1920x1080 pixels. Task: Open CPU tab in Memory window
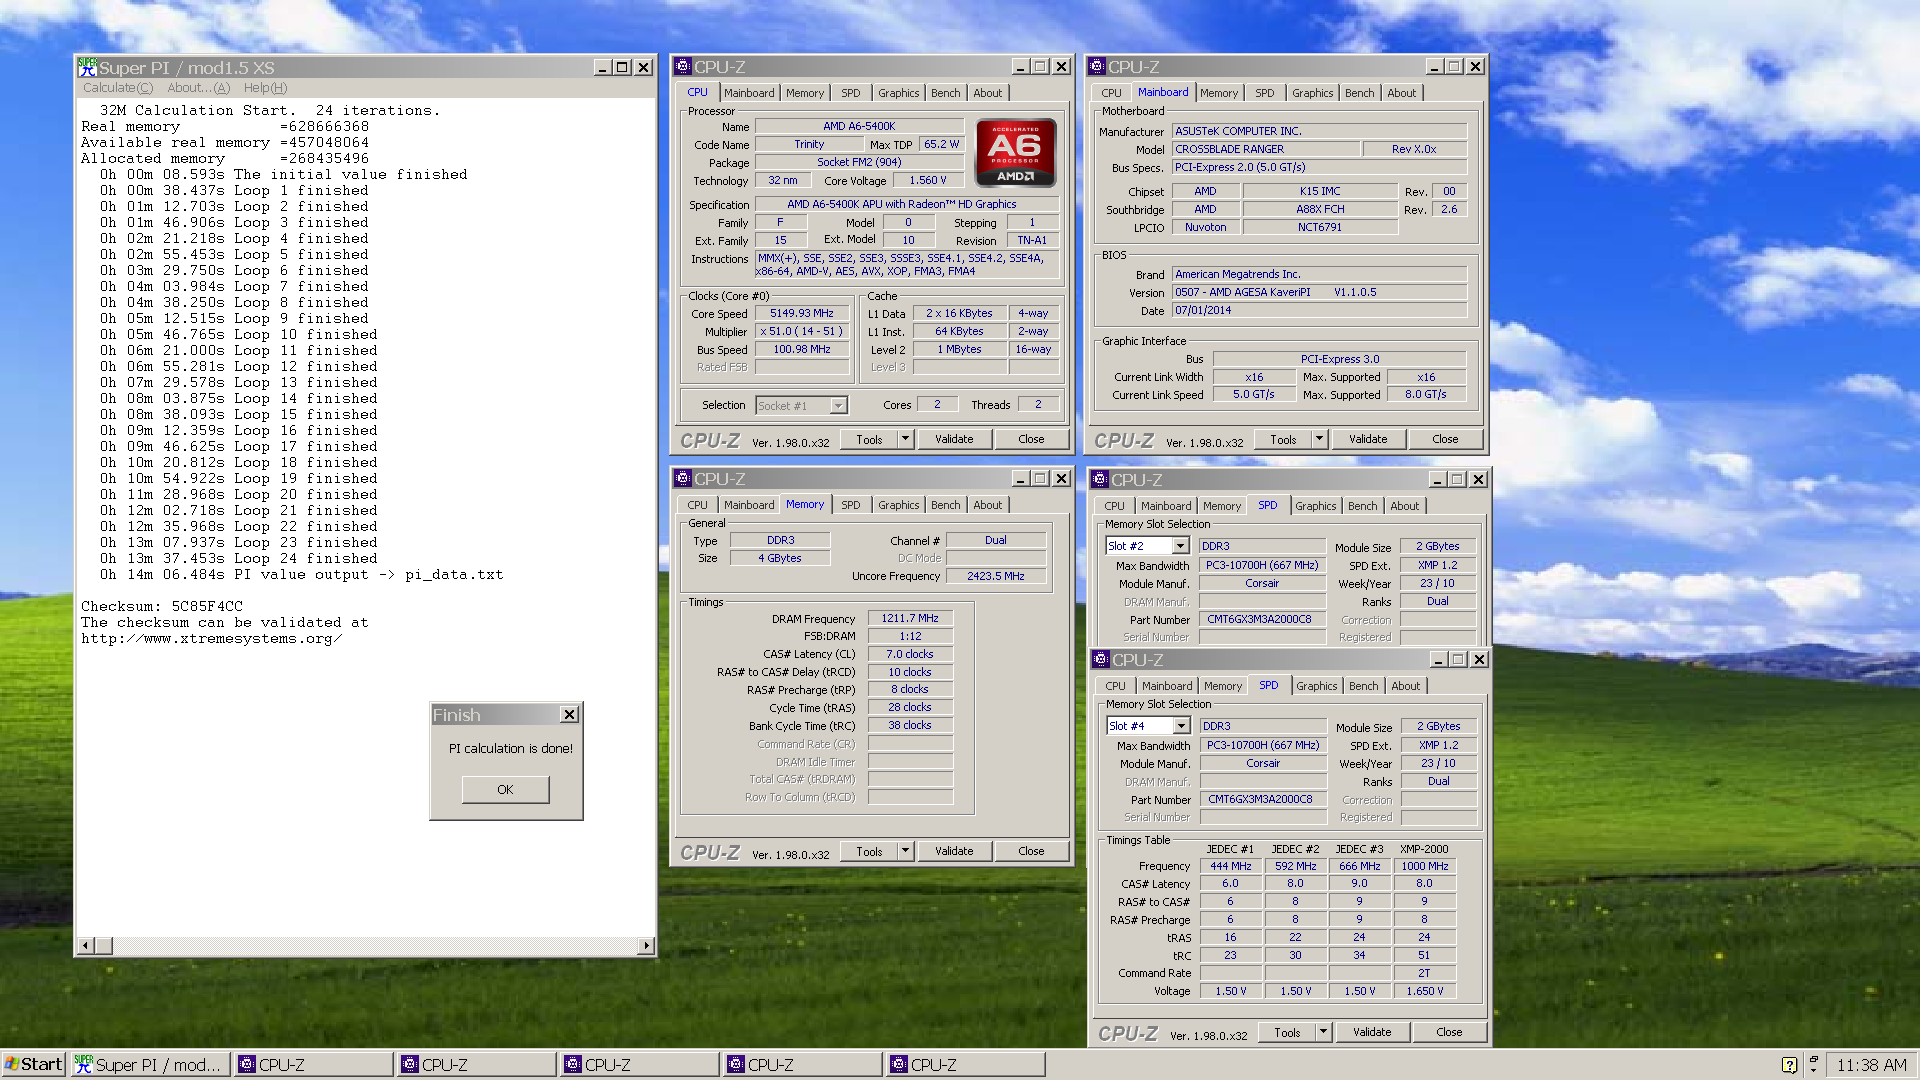[x=697, y=505]
